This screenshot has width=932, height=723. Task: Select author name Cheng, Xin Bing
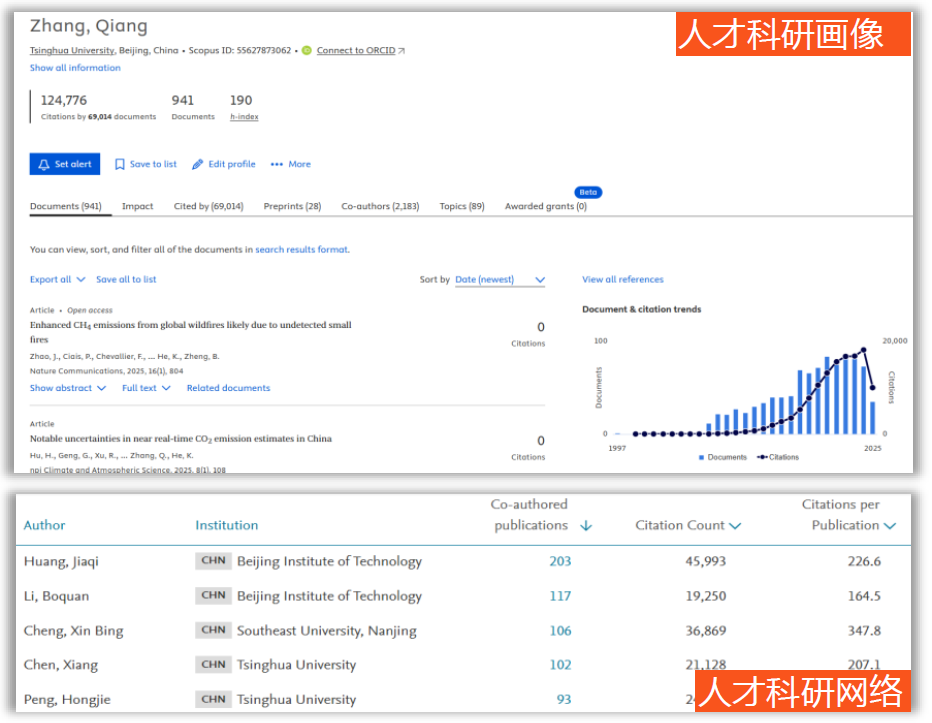(x=74, y=631)
